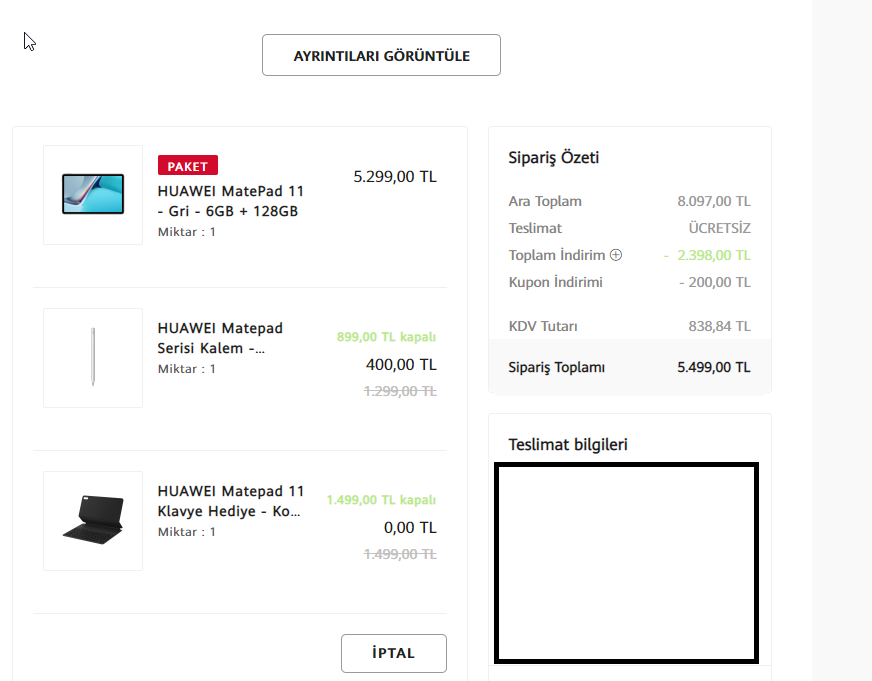Screen dimensions: 872x681
Task: Click the Sipariş Toplamı label
Action: coord(556,367)
